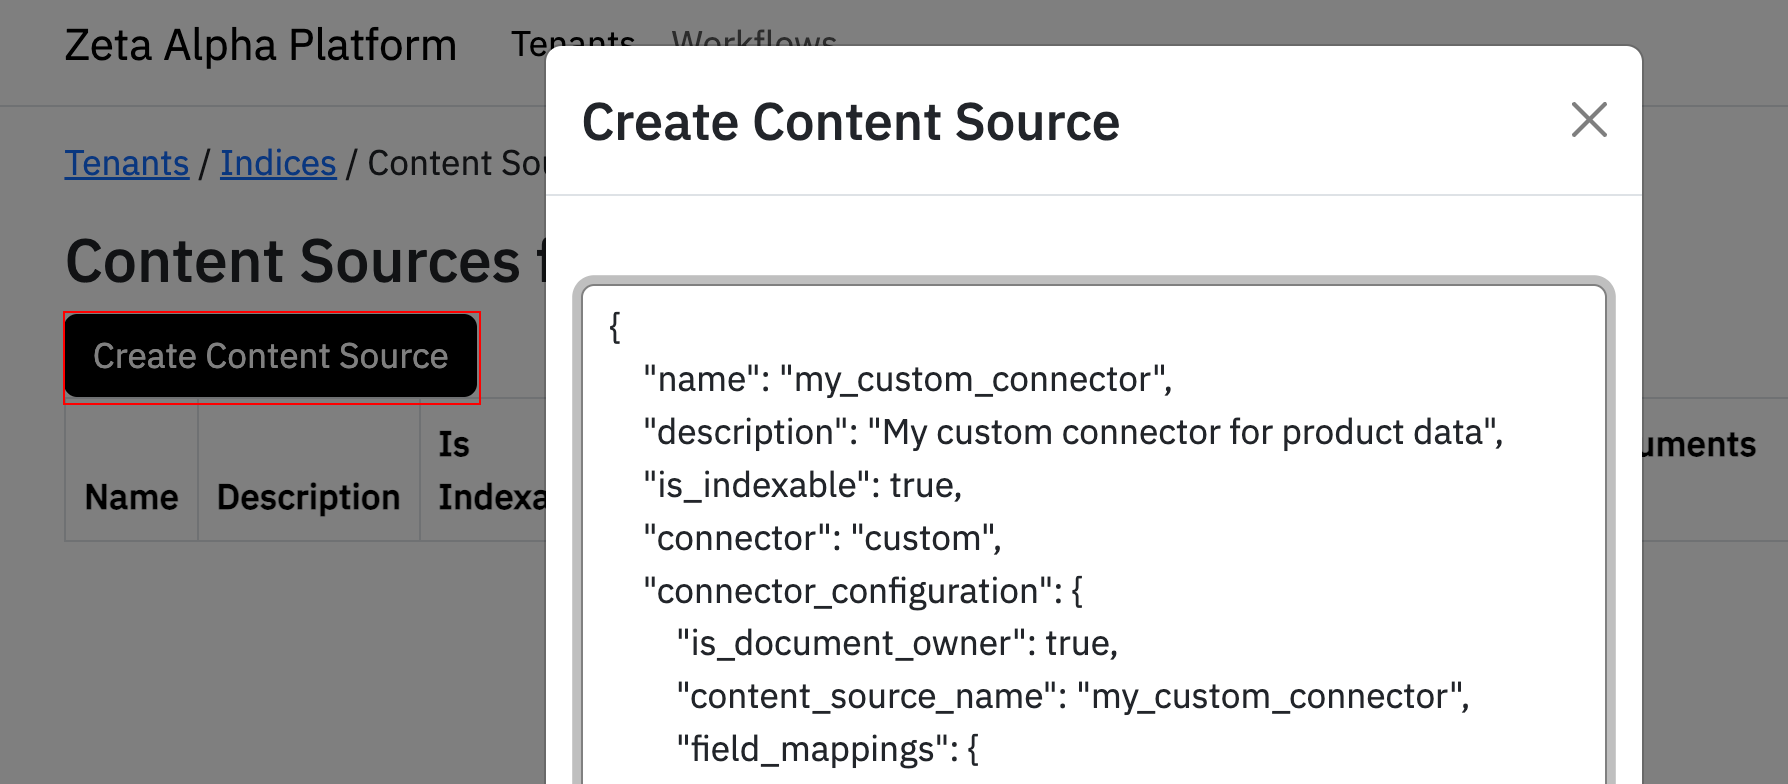This screenshot has width=1788, height=784.
Task: Click the partially hidden Documents column header
Action: pyautogui.click(x=1698, y=445)
